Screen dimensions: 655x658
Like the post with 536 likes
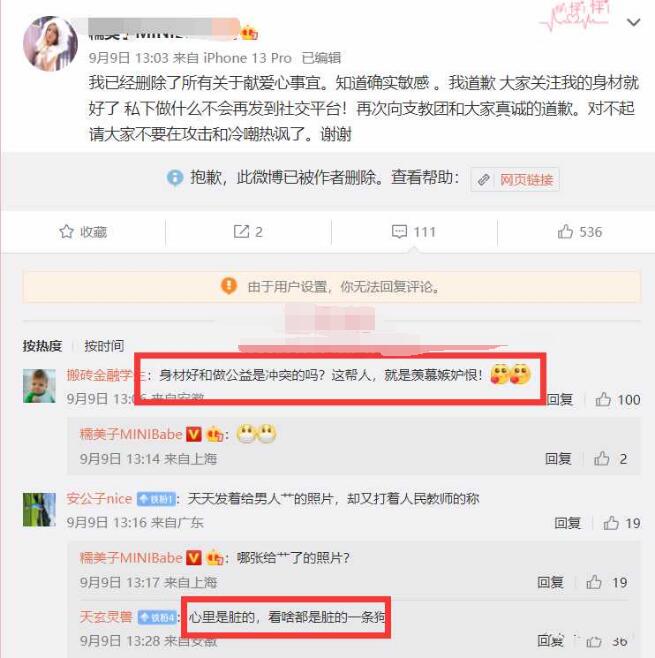(565, 232)
